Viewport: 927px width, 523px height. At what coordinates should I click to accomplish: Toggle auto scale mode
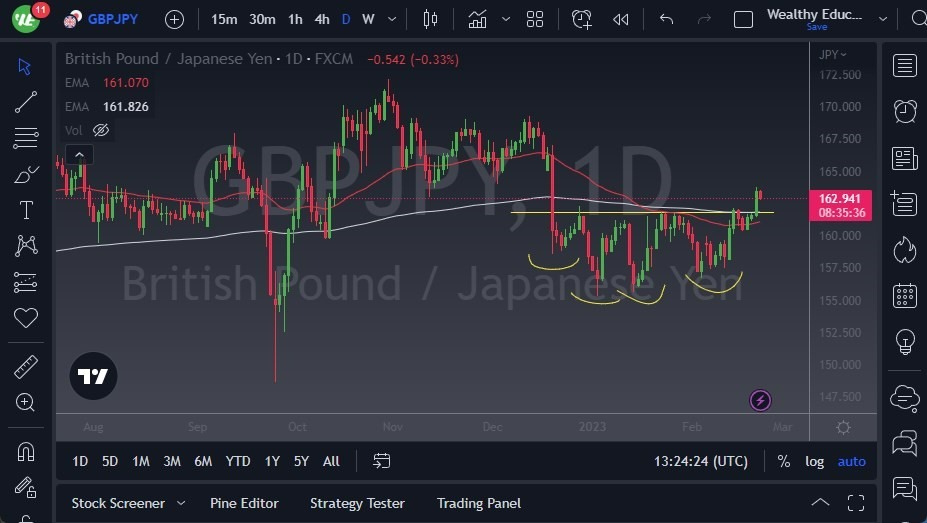tap(851, 462)
